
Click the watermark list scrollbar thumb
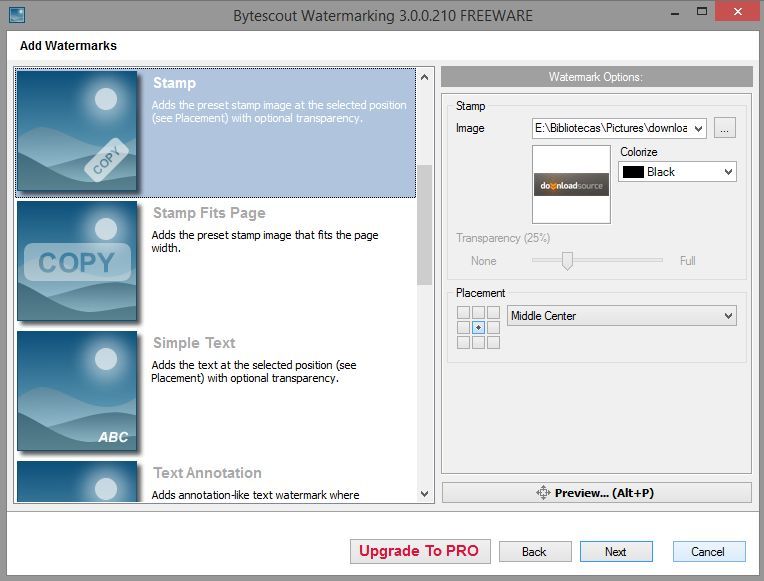tap(424, 225)
